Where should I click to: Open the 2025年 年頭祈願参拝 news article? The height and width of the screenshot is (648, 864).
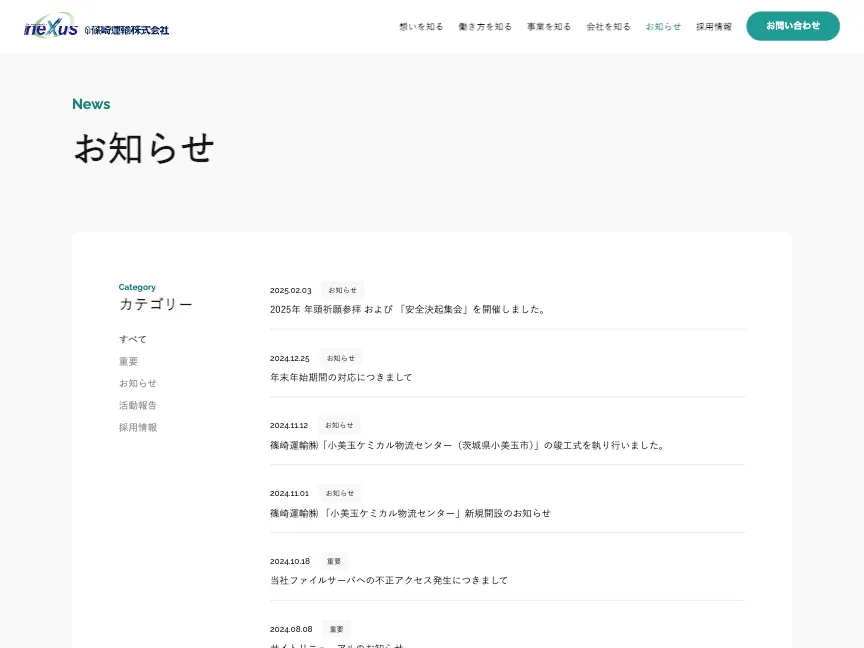(408, 309)
